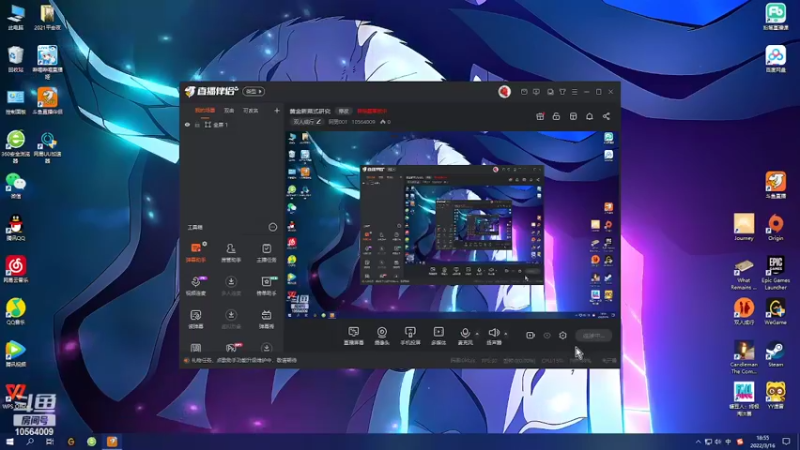
Task: Expand the system tray hidden icons chevron
Action: click(x=698, y=442)
